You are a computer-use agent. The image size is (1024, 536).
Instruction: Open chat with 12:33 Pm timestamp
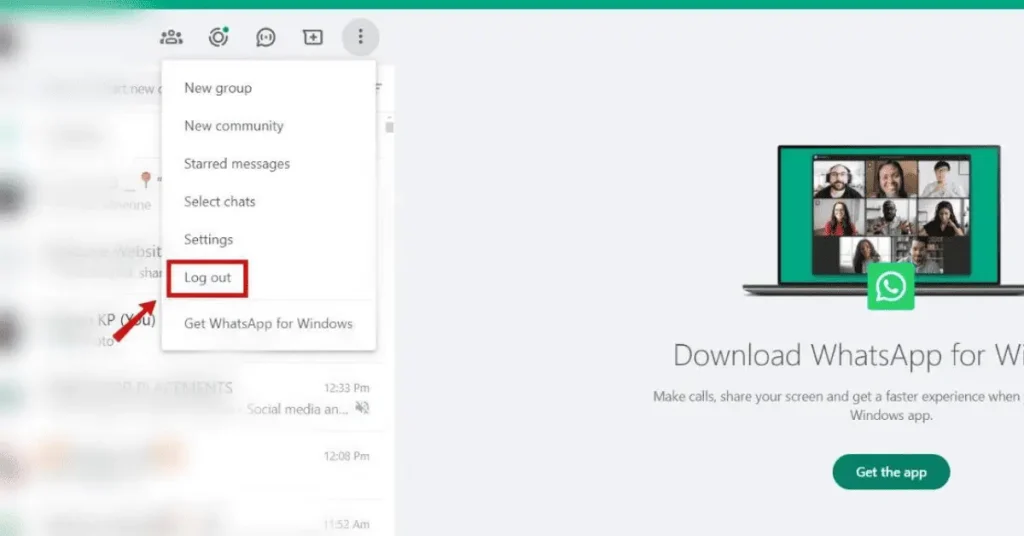coord(196,398)
